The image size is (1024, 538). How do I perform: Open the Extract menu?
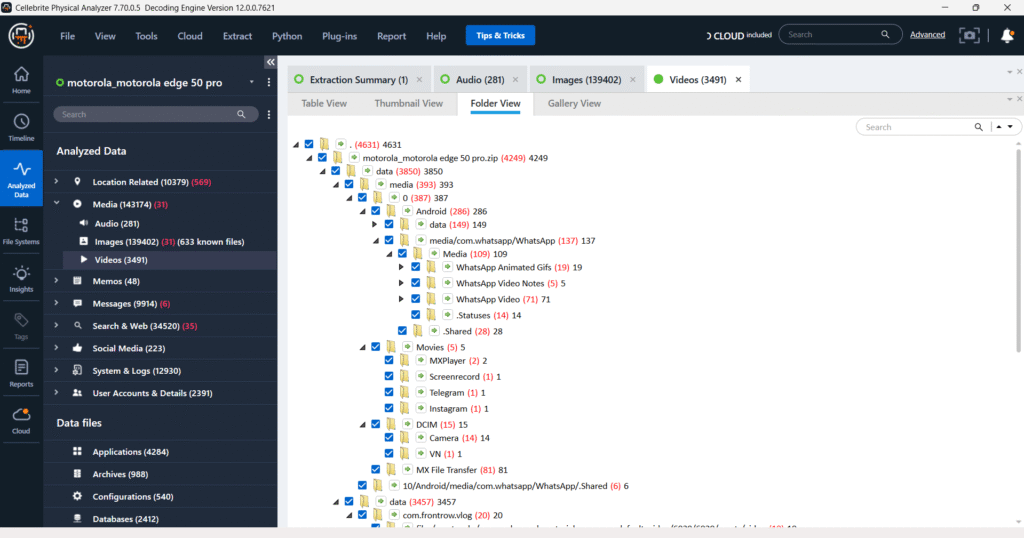click(237, 36)
